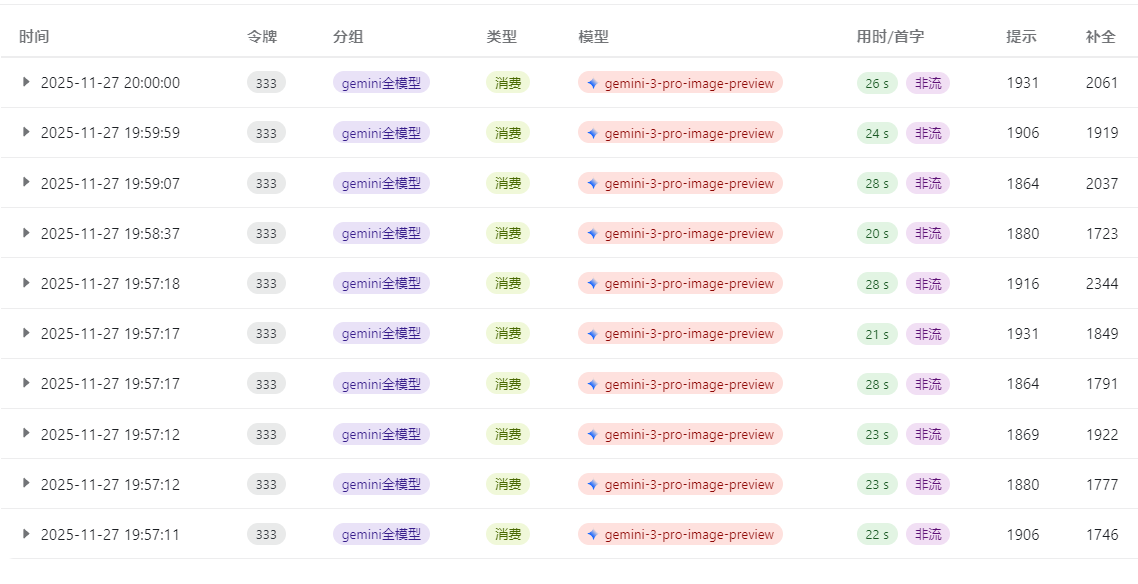This screenshot has width=1138, height=584.
Task: Click the 非流 tag in the completion 1922 row
Action: coord(928,435)
